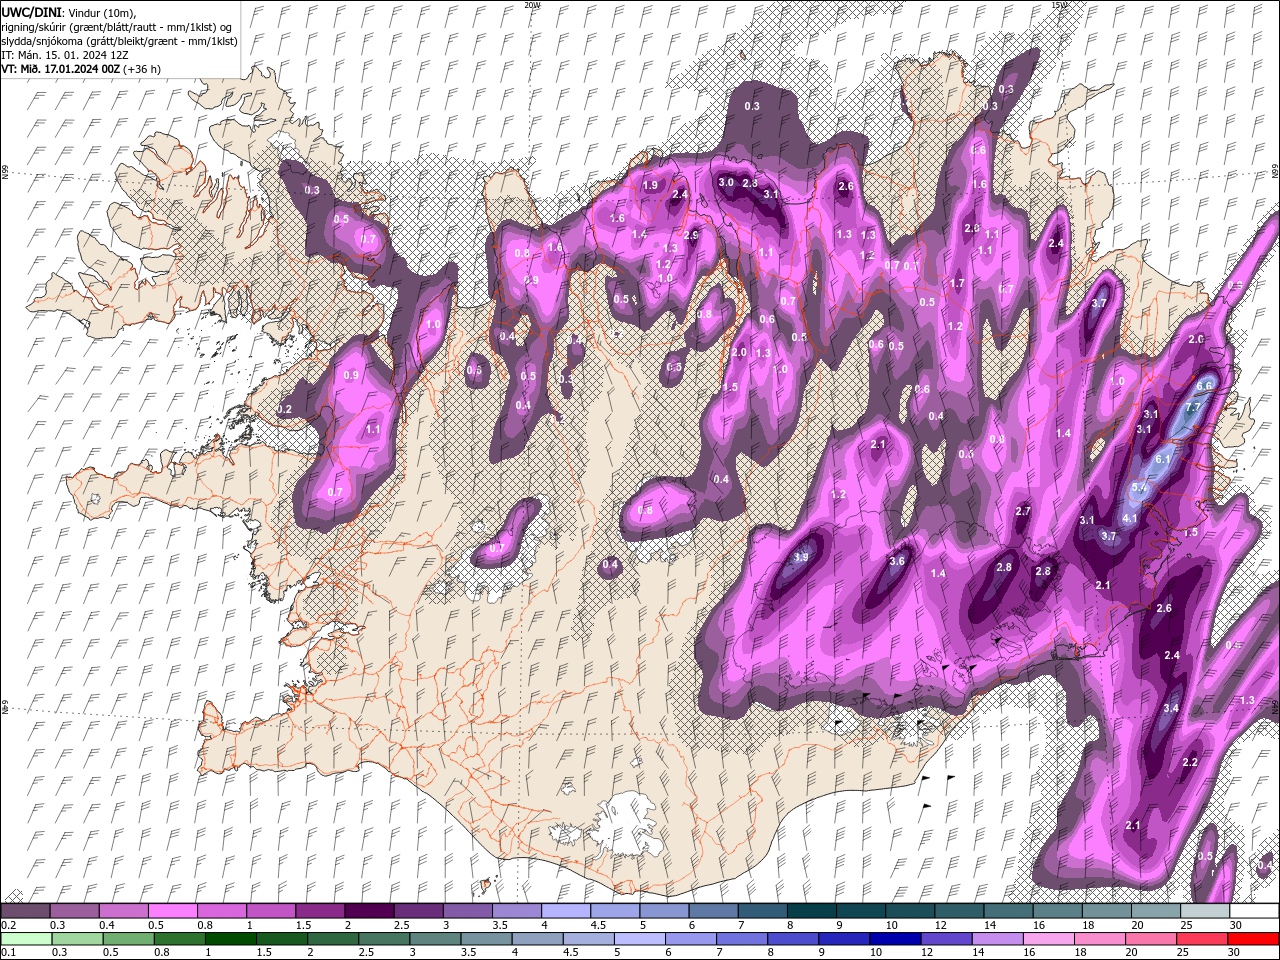The width and height of the screenshot is (1280, 960).
Task: Select the '6.1' precipitation value on the map
Action: [1163, 459]
